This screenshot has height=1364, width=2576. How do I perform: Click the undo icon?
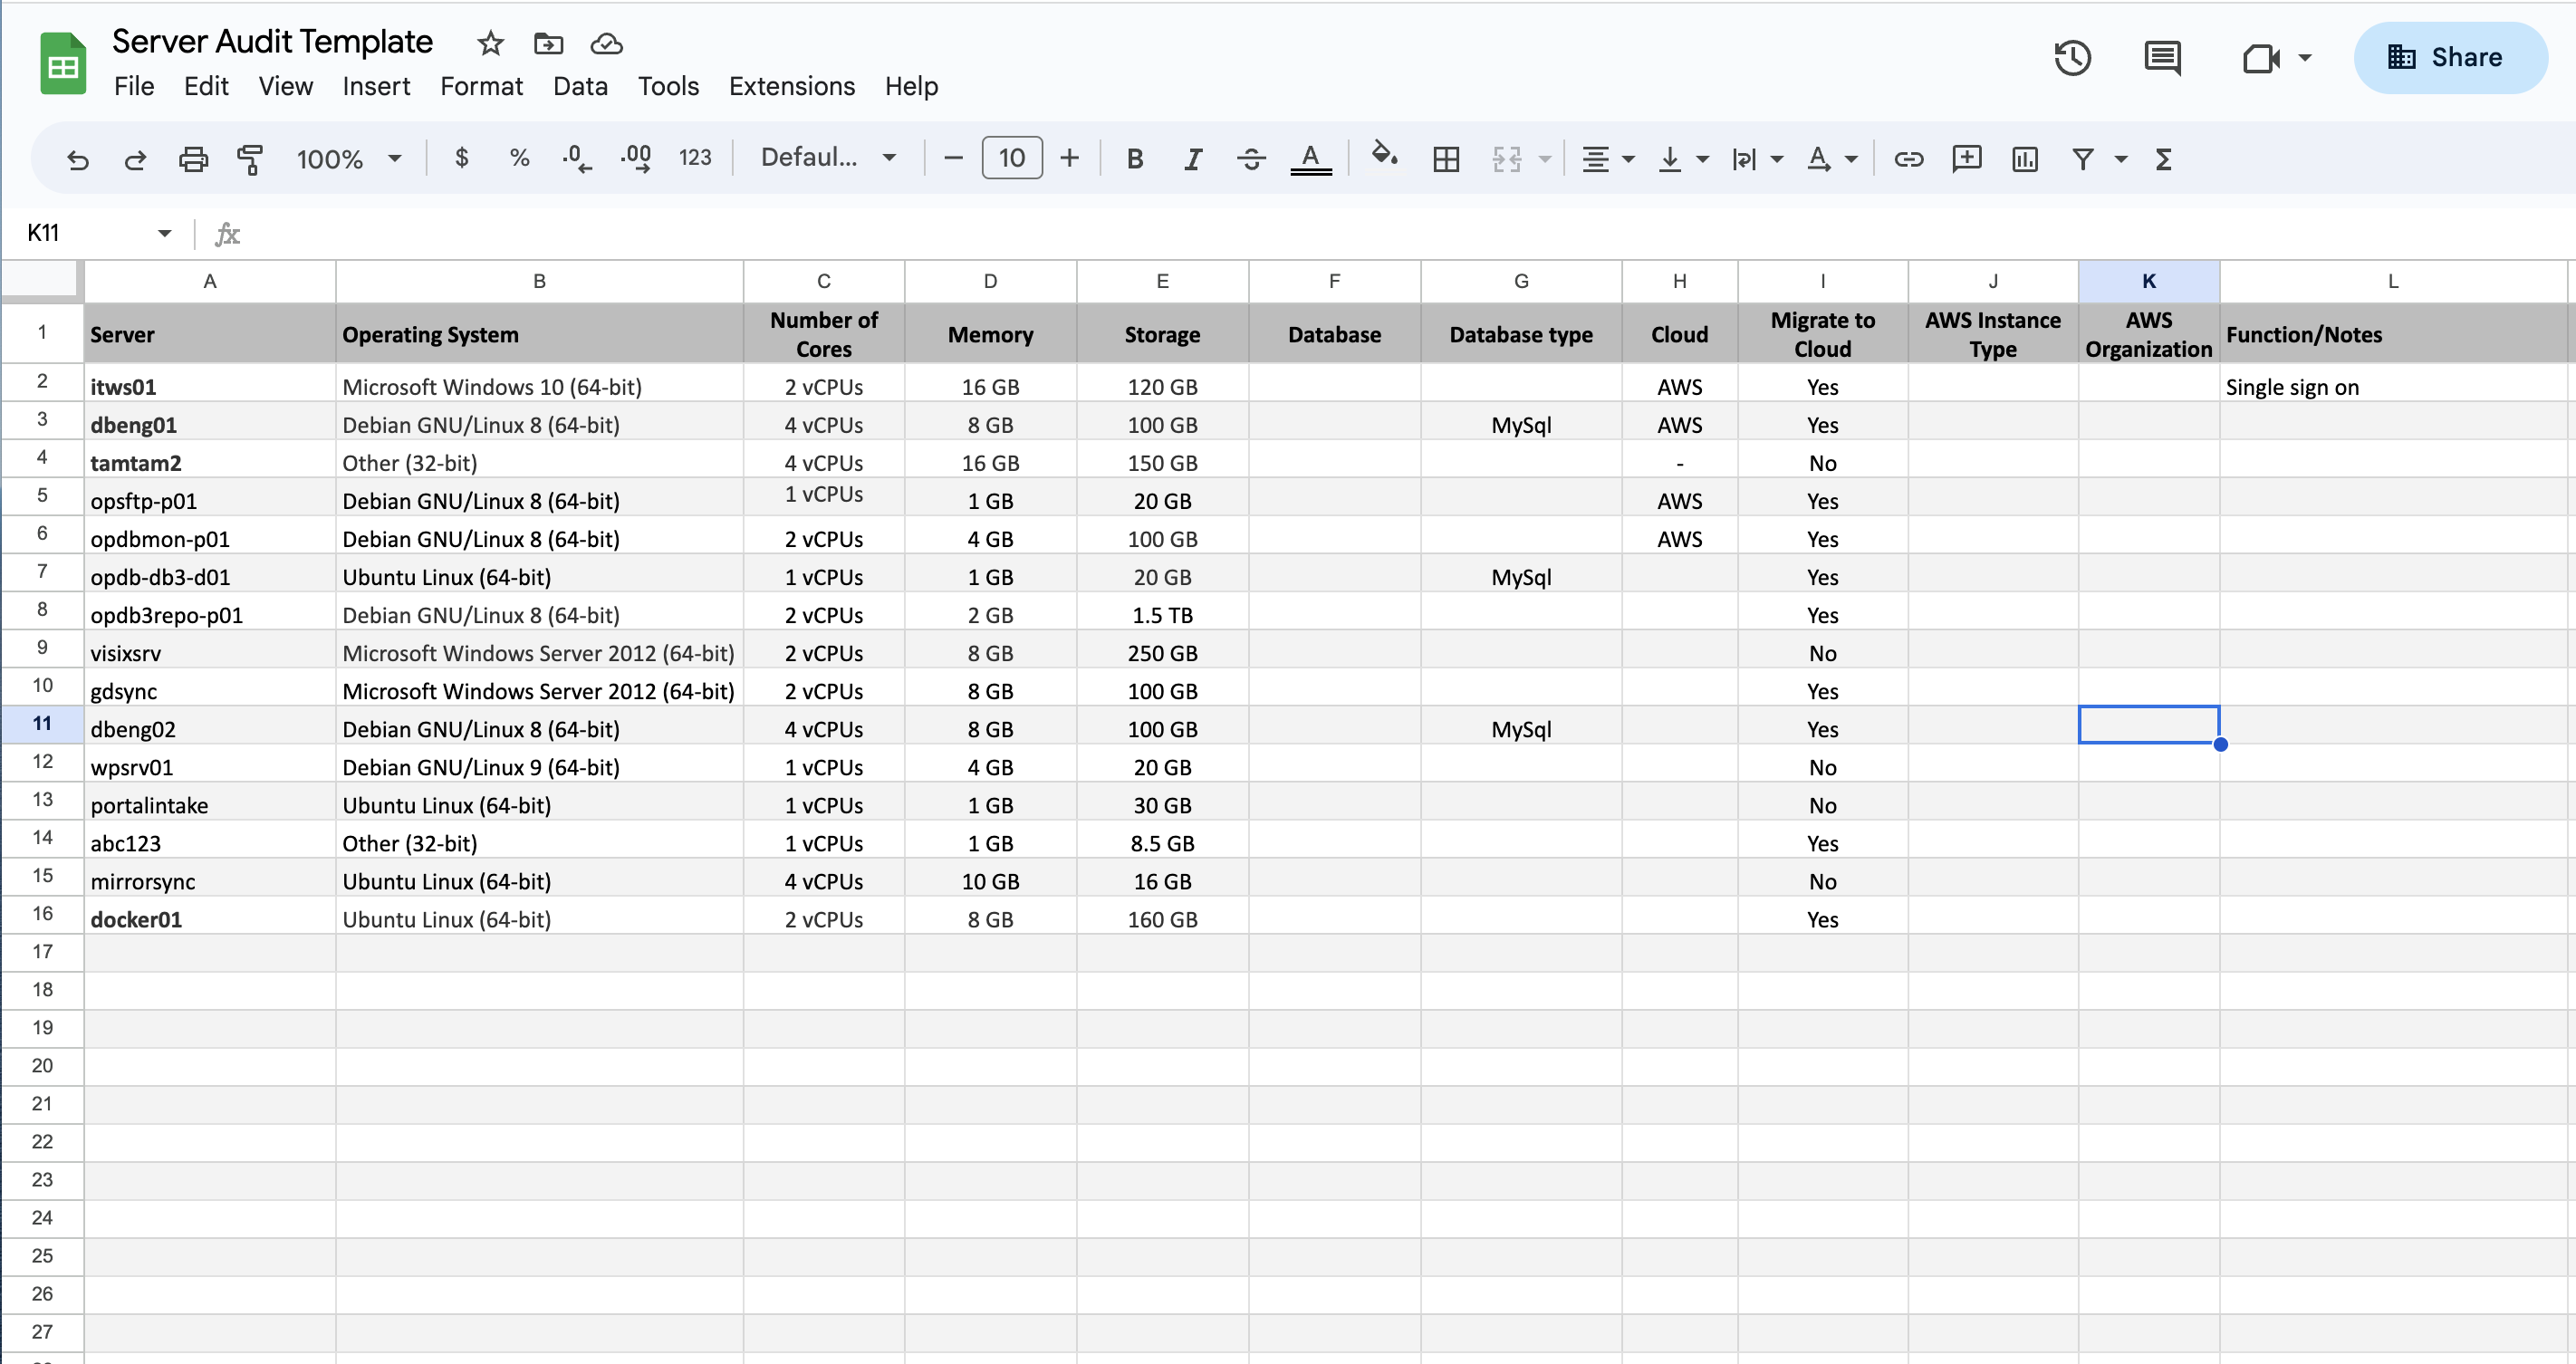pos(80,158)
